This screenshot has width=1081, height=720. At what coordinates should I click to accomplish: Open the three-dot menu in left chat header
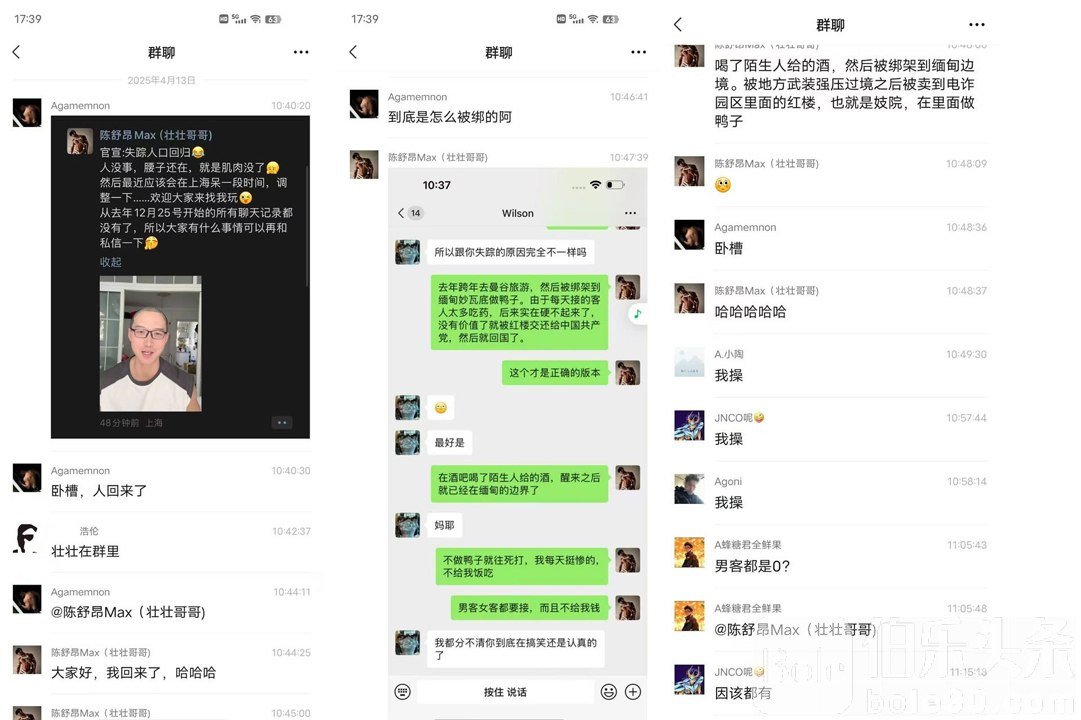(x=301, y=52)
